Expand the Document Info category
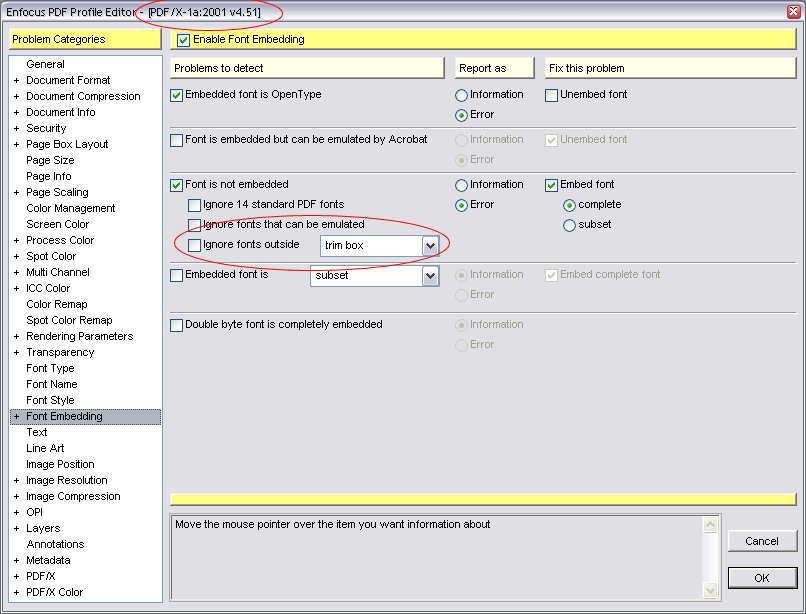 pyautogui.click(x=16, y=113)
